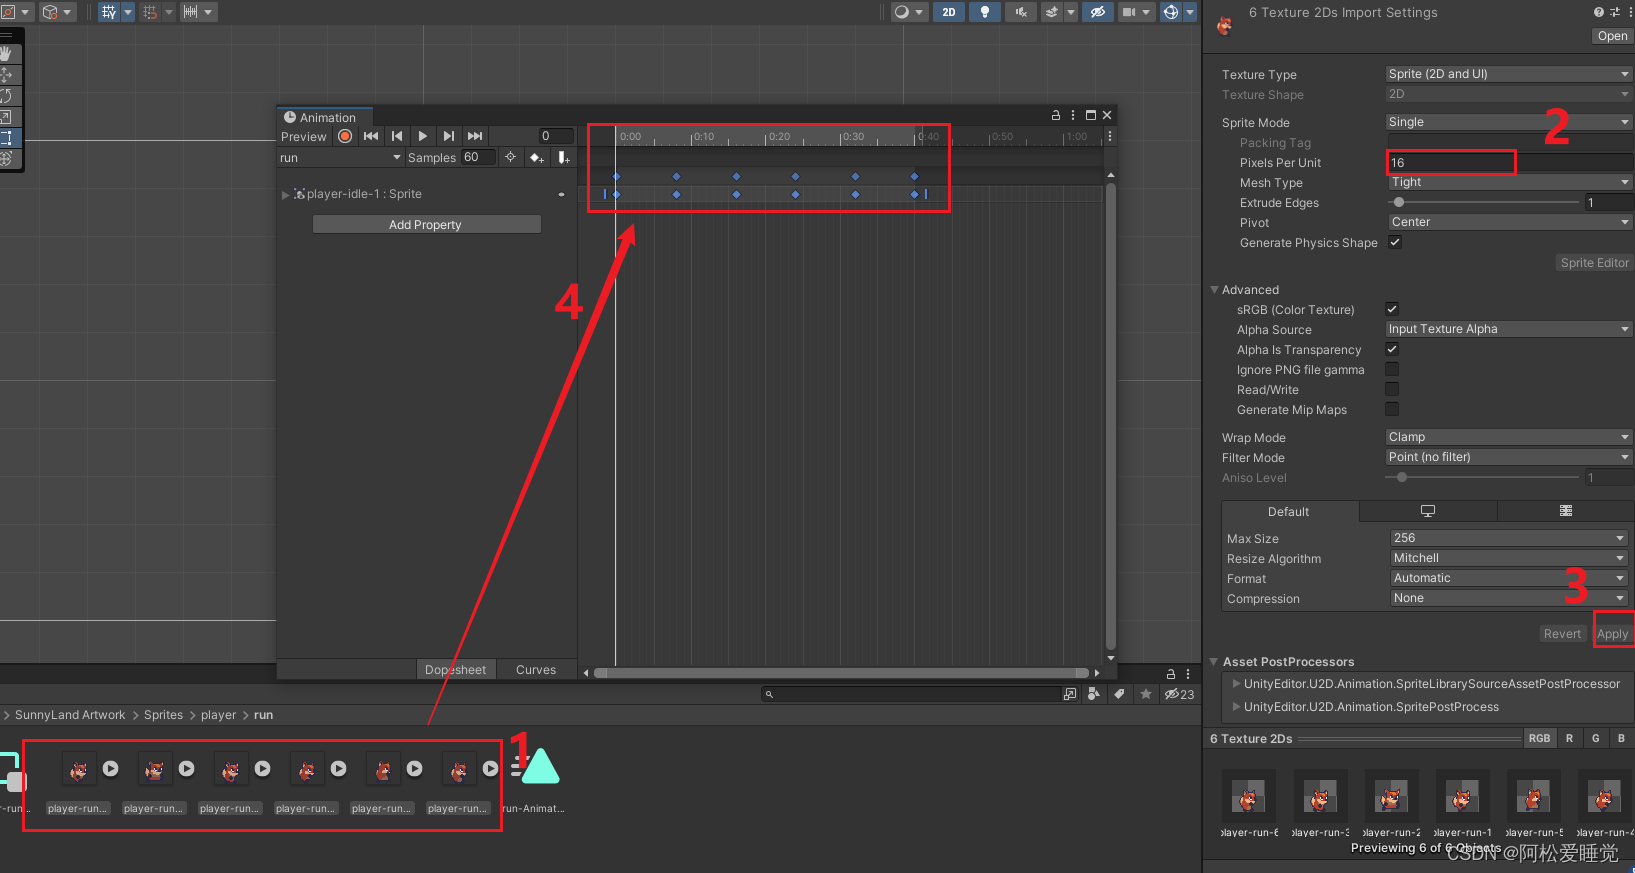Enable Generate Mip Maps checkbox
Screen dimensions: 1635x873
[x=1392, y=409]
